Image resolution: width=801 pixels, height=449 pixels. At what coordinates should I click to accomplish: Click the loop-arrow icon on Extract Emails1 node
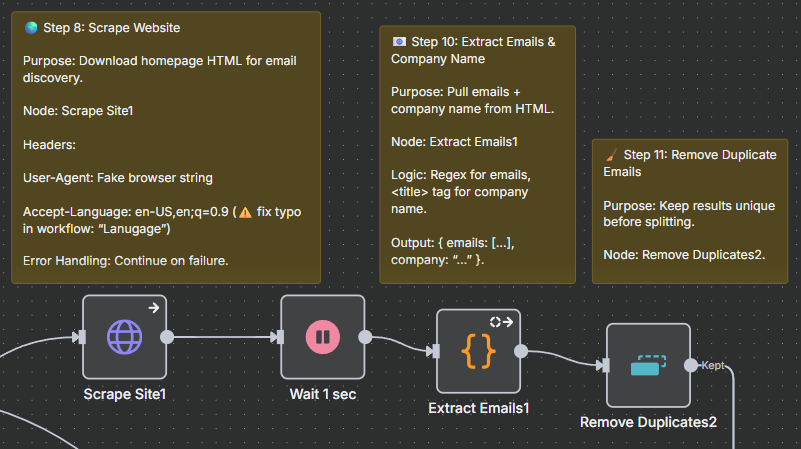pyautogui.click(x=501, y=322)
